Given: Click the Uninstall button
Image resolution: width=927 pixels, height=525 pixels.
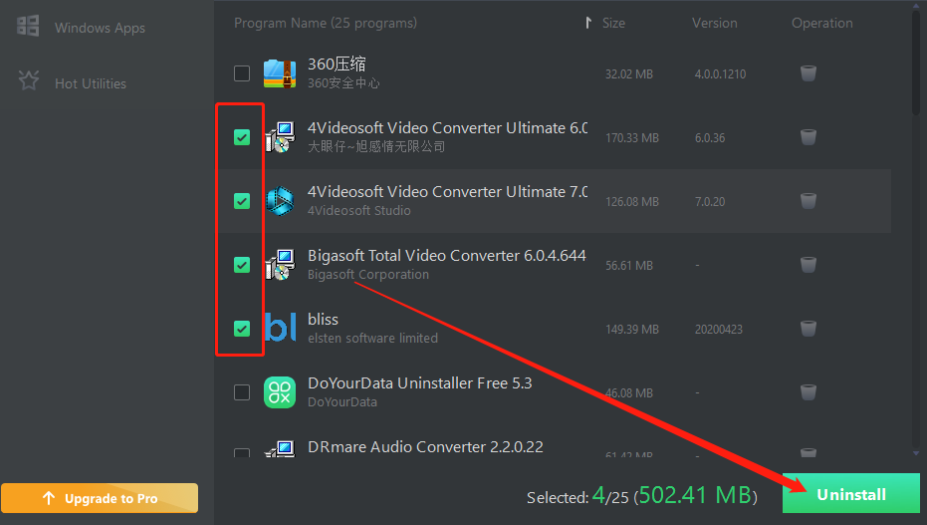Looking at the screenshot, I should tap(851, 494).
